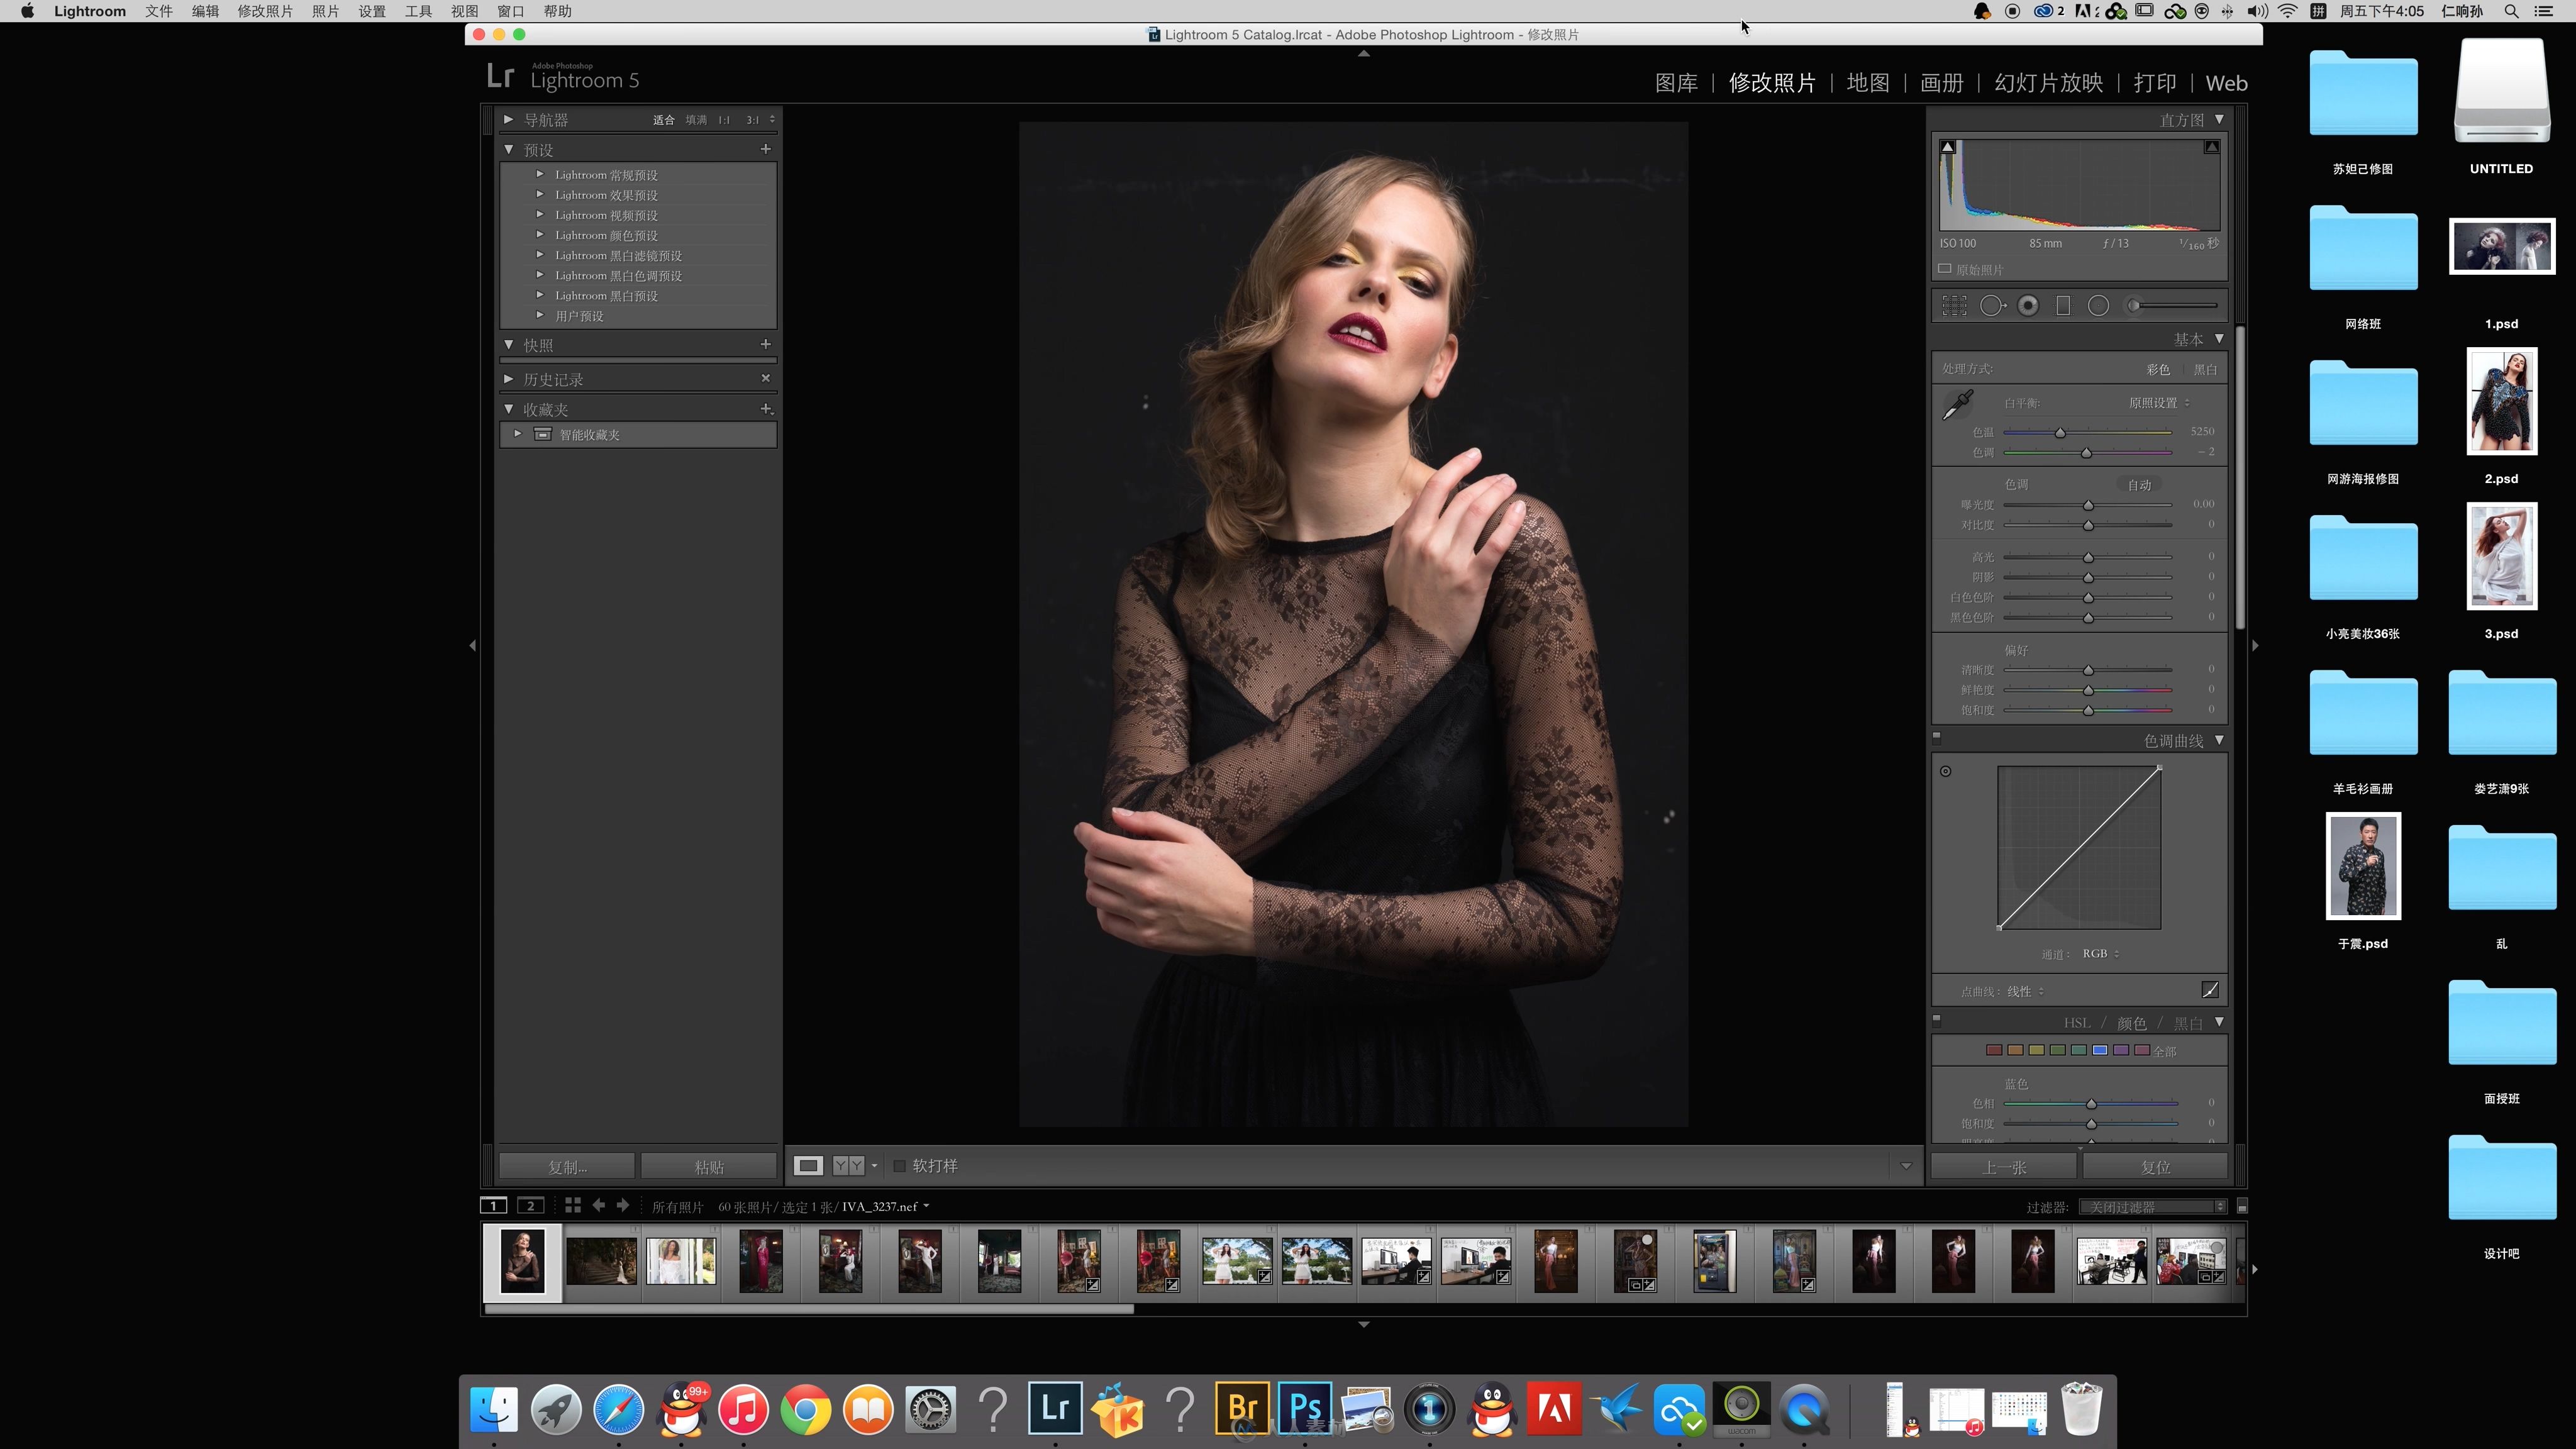Select the Graduated Filter tool
Viewport: 2576px width, 1449px height.
coord(2063,306)
